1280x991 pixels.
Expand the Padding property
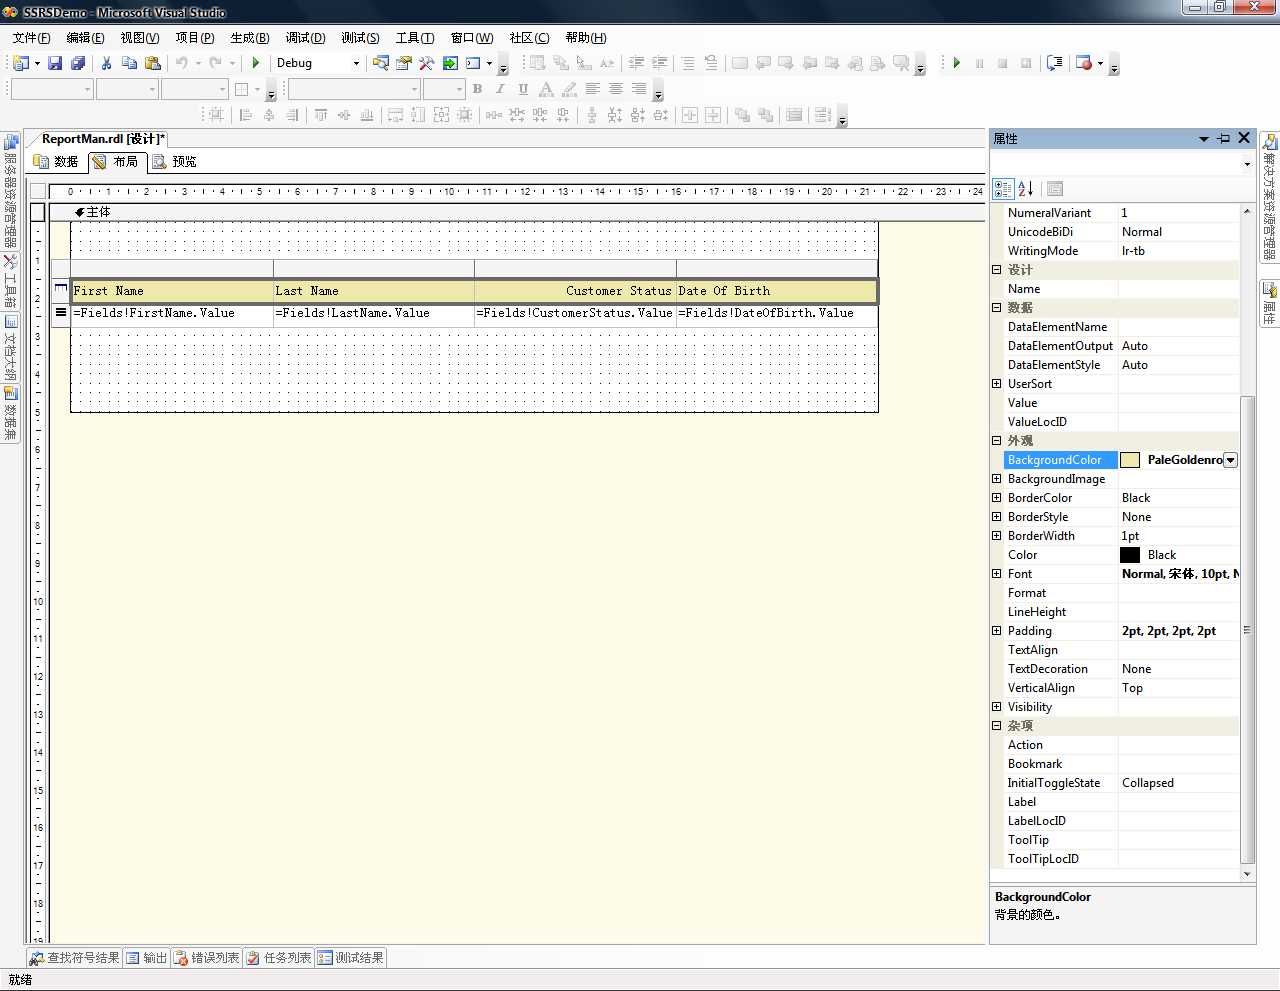(996, 631)
